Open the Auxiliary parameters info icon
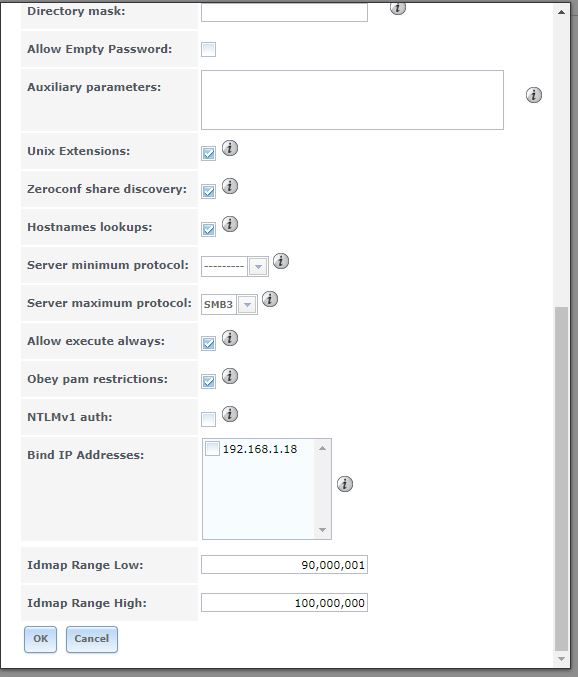The width and height of the screenshot is (578, 677). (x=534, y=95)
